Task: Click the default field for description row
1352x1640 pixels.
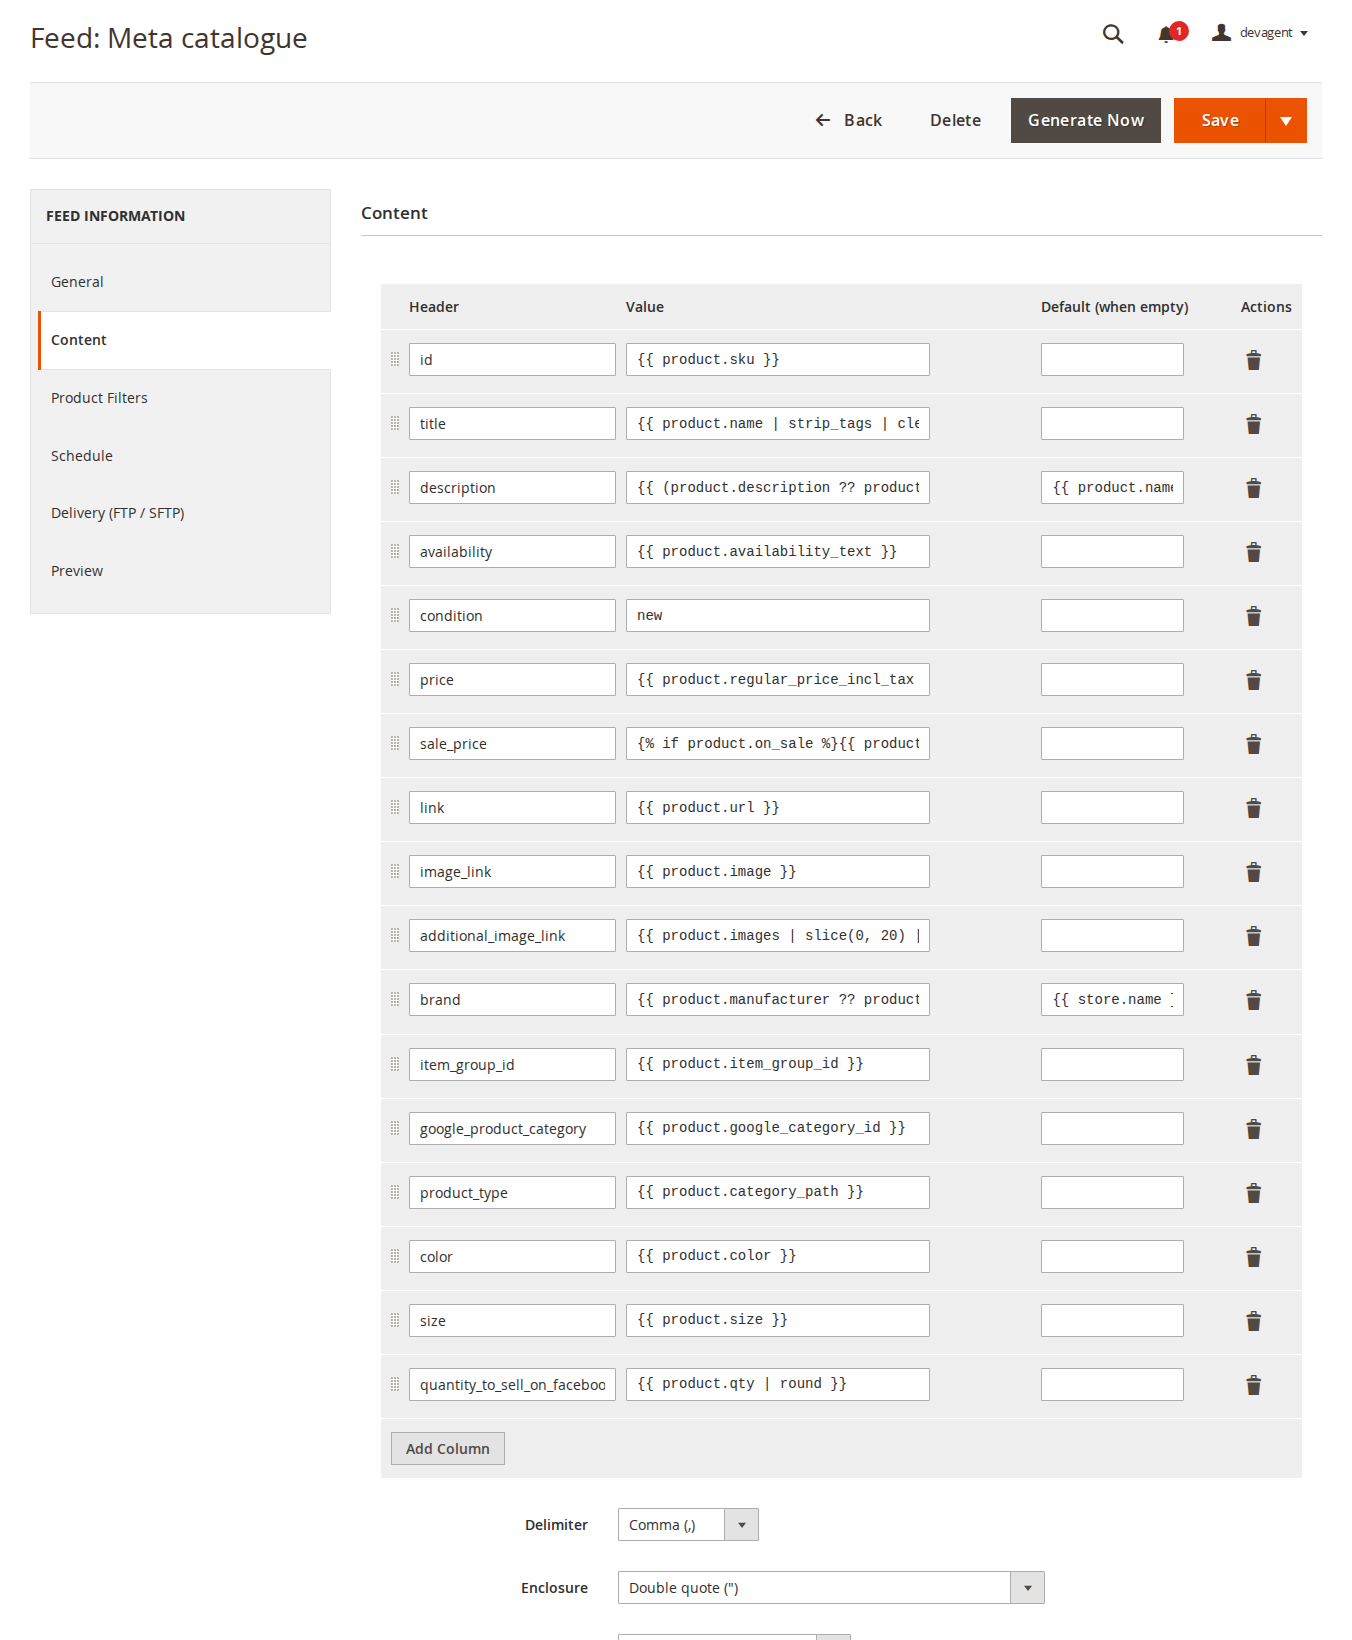Action: [x=1112, y=488]
